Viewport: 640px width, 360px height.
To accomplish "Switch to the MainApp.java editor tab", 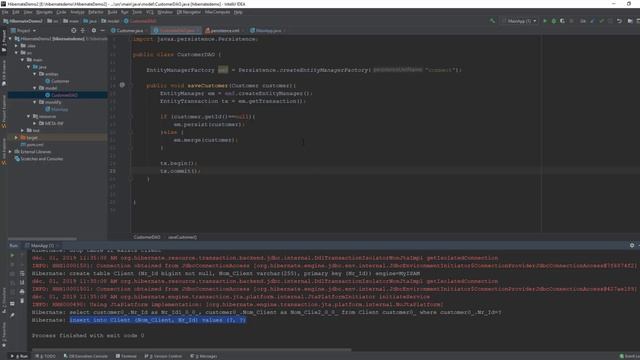I will point(267,31).
